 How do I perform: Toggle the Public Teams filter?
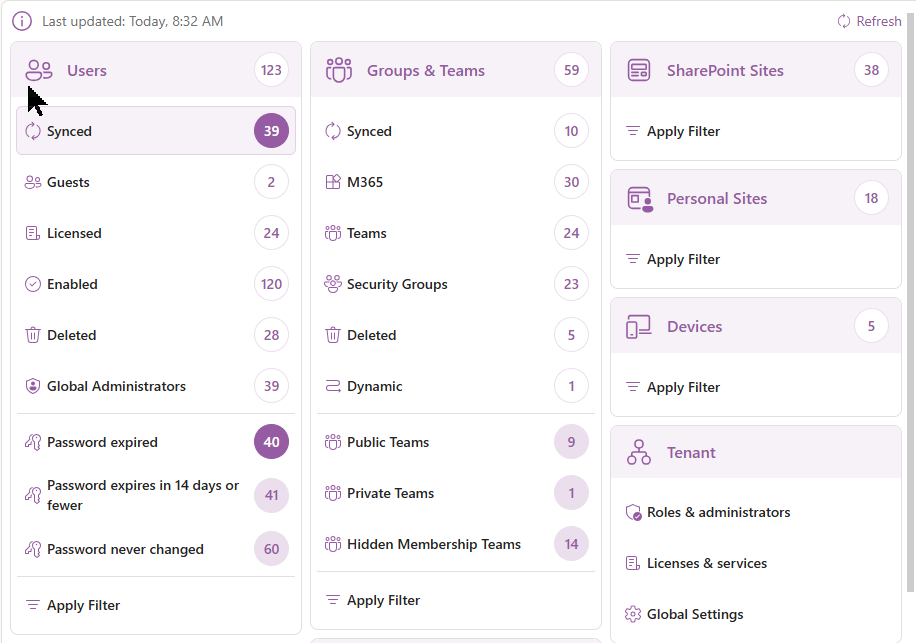pos(455,442)
